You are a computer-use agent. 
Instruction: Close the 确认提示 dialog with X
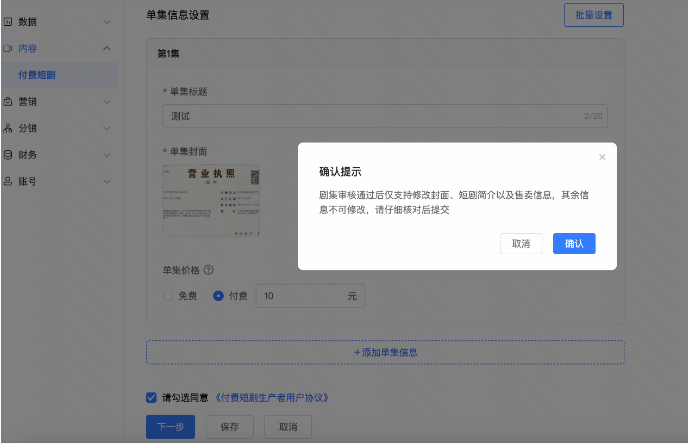tap(602, 157)
